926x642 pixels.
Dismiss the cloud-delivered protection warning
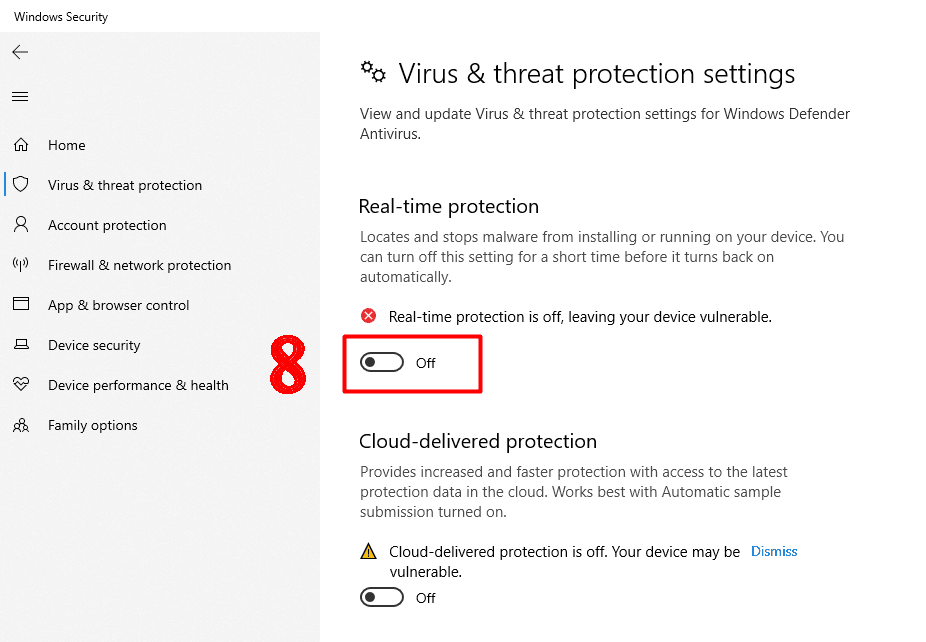774,551
